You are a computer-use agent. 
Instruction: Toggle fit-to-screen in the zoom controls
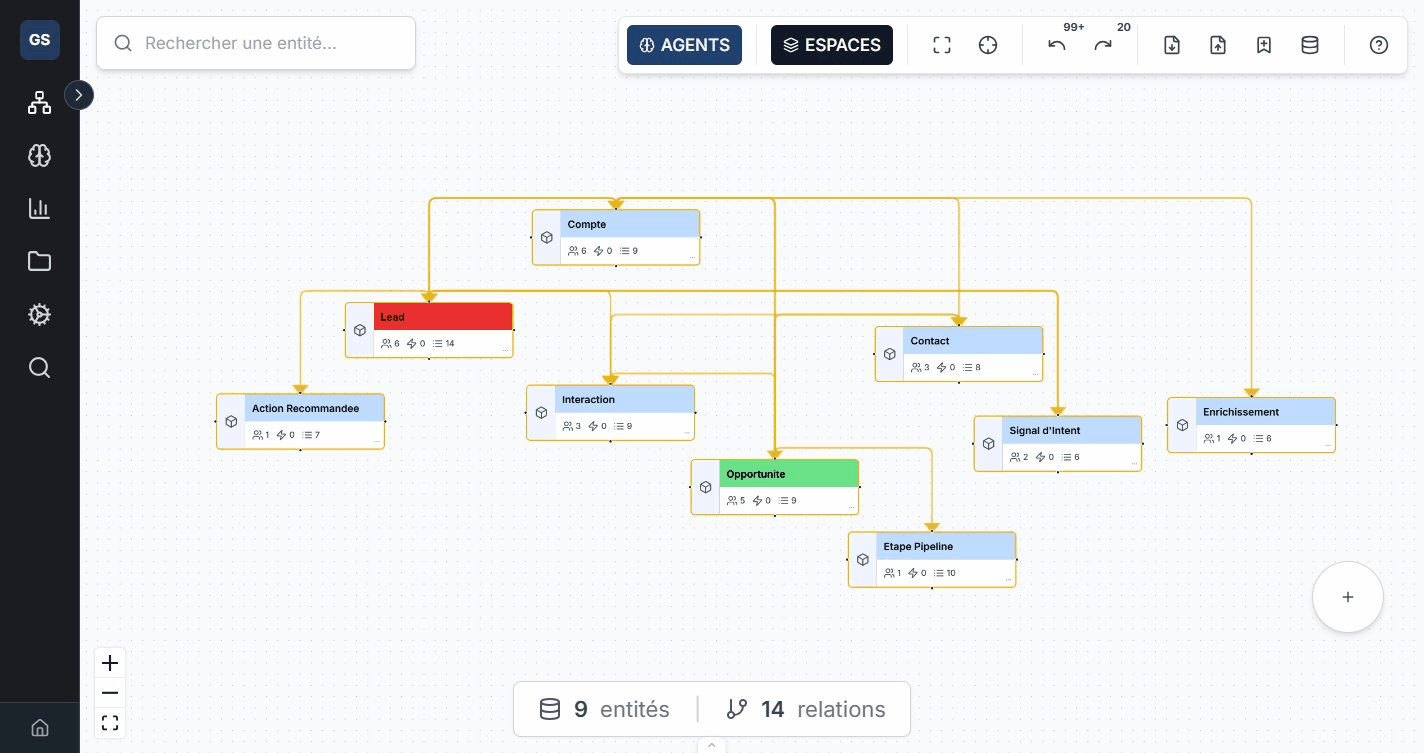pyautogui.click(x=110, y=722)
